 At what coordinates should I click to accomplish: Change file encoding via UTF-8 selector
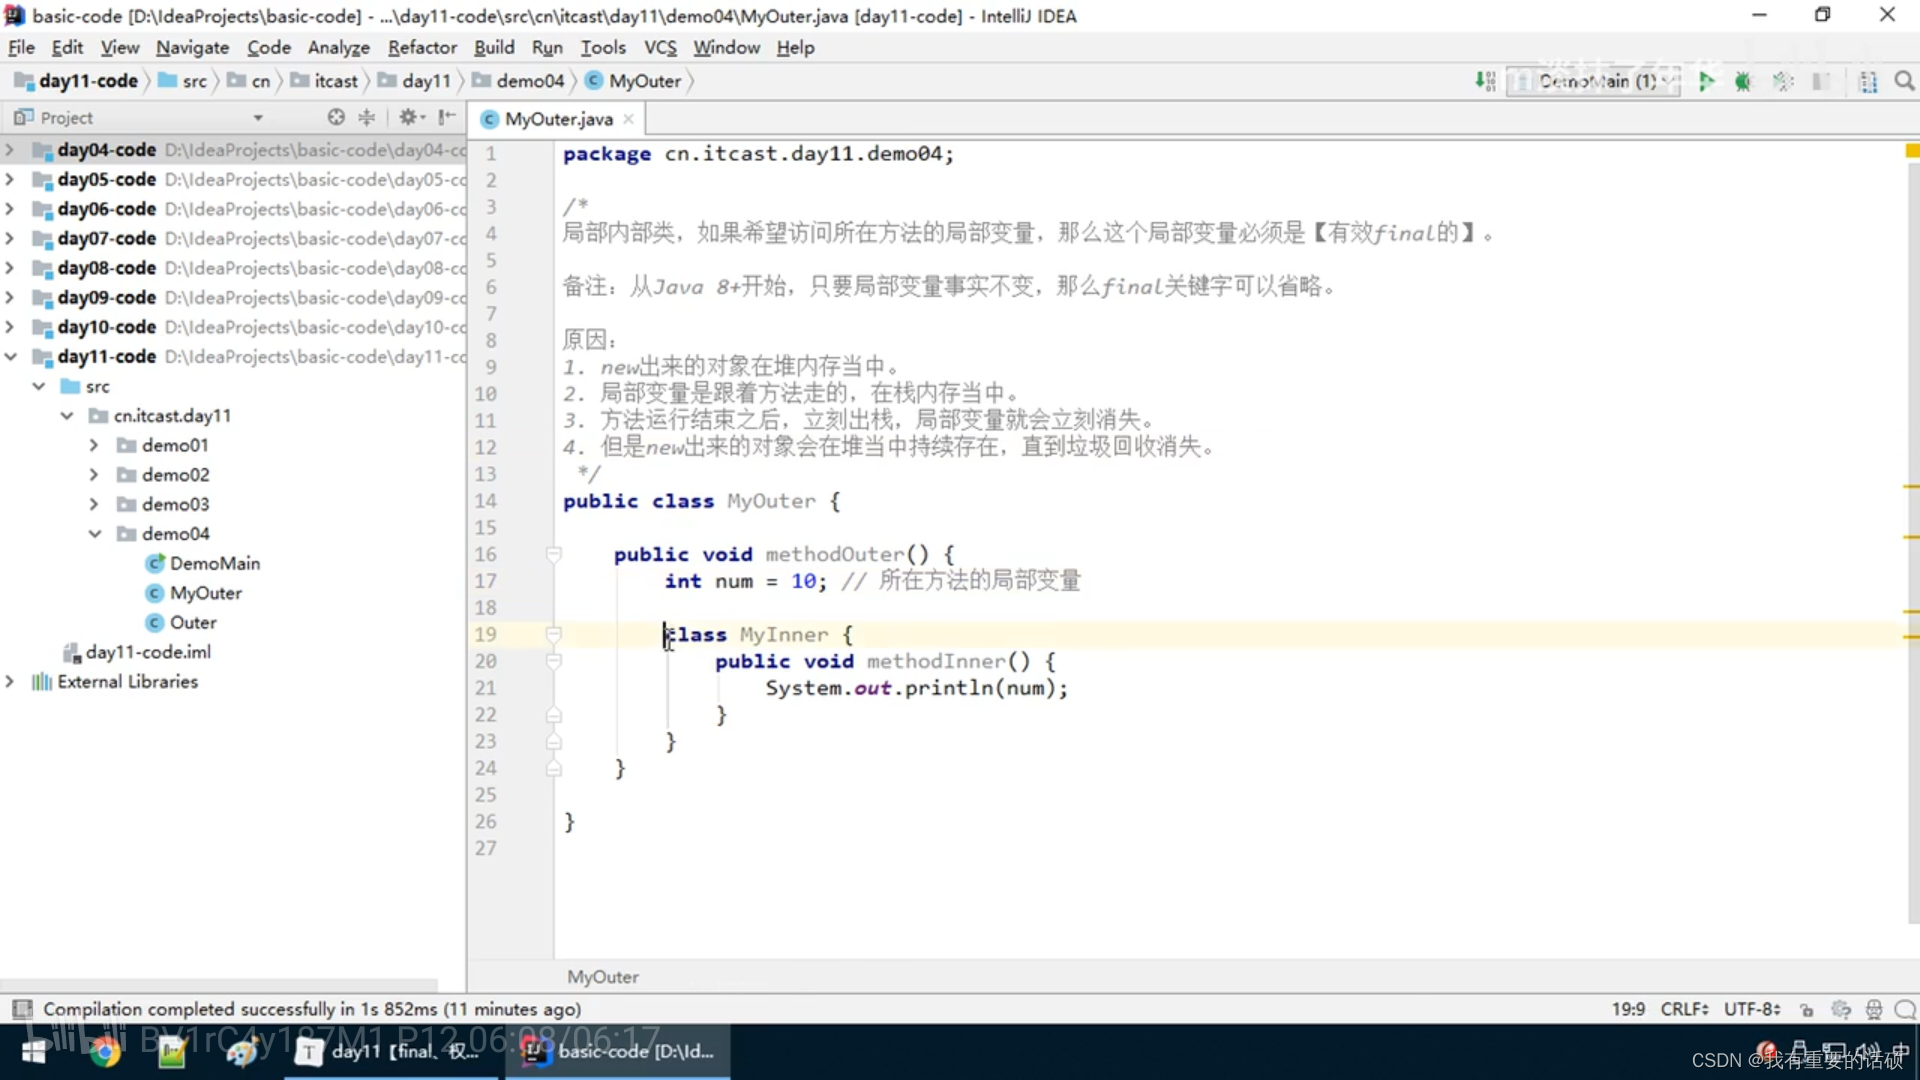coord(1752,1009)
